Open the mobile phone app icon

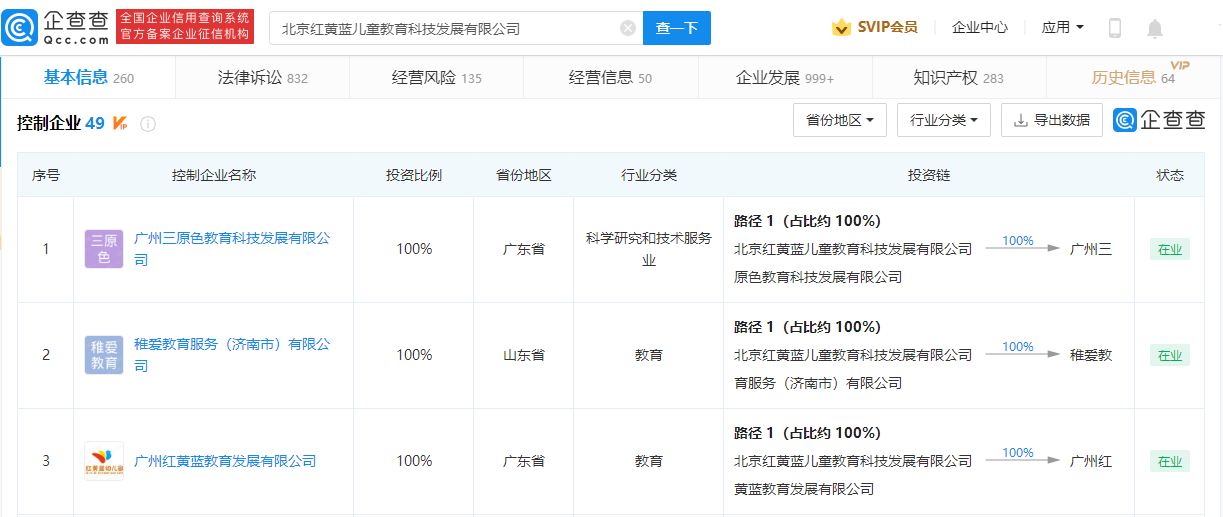[1115, 28]
